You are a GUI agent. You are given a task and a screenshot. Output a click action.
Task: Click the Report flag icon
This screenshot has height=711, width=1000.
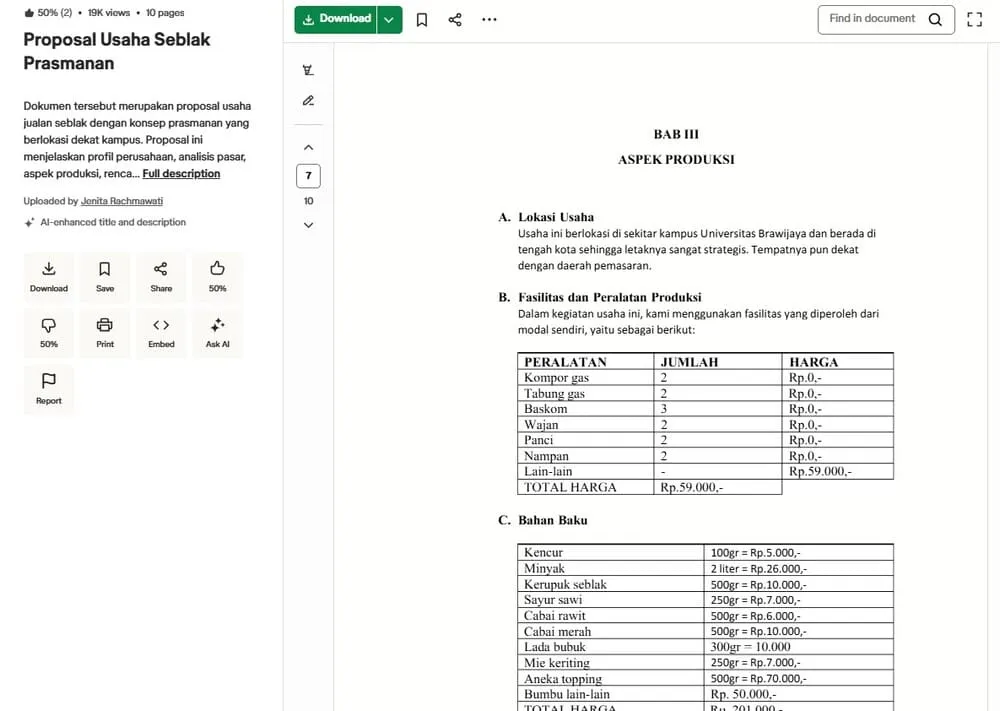coord(48,382)
